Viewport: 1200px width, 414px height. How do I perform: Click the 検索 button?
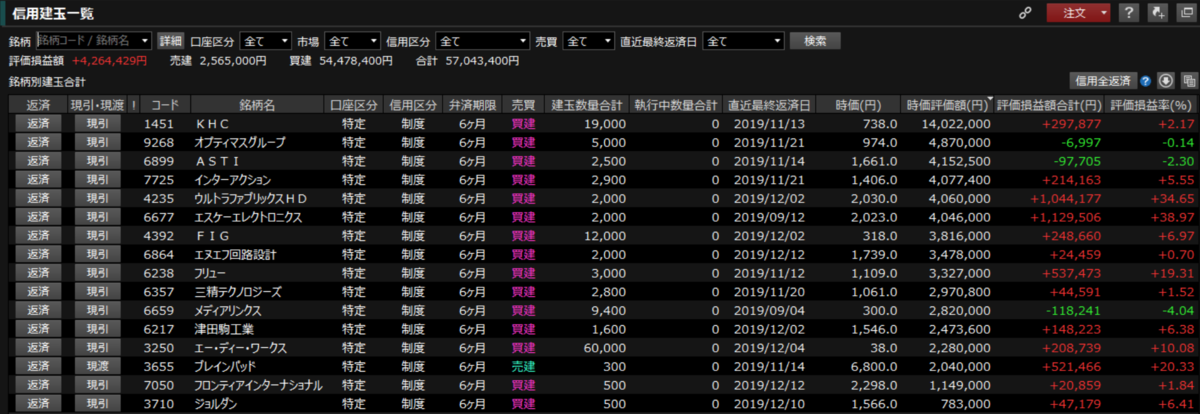815,41
